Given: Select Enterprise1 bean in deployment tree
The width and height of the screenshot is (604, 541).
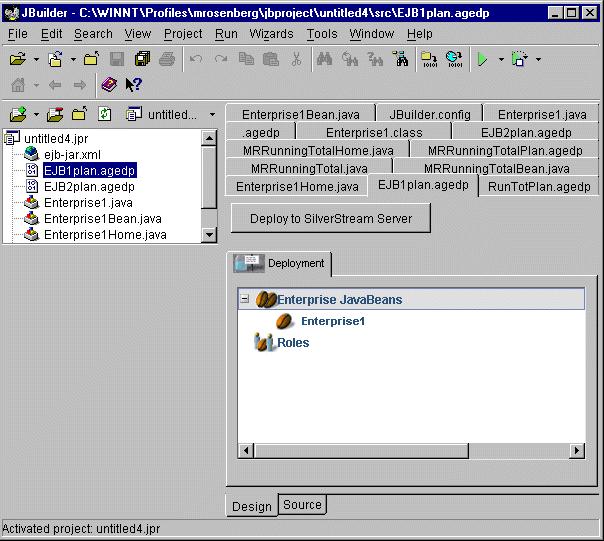Looking at the screenshot, I should tap(332, 321).
